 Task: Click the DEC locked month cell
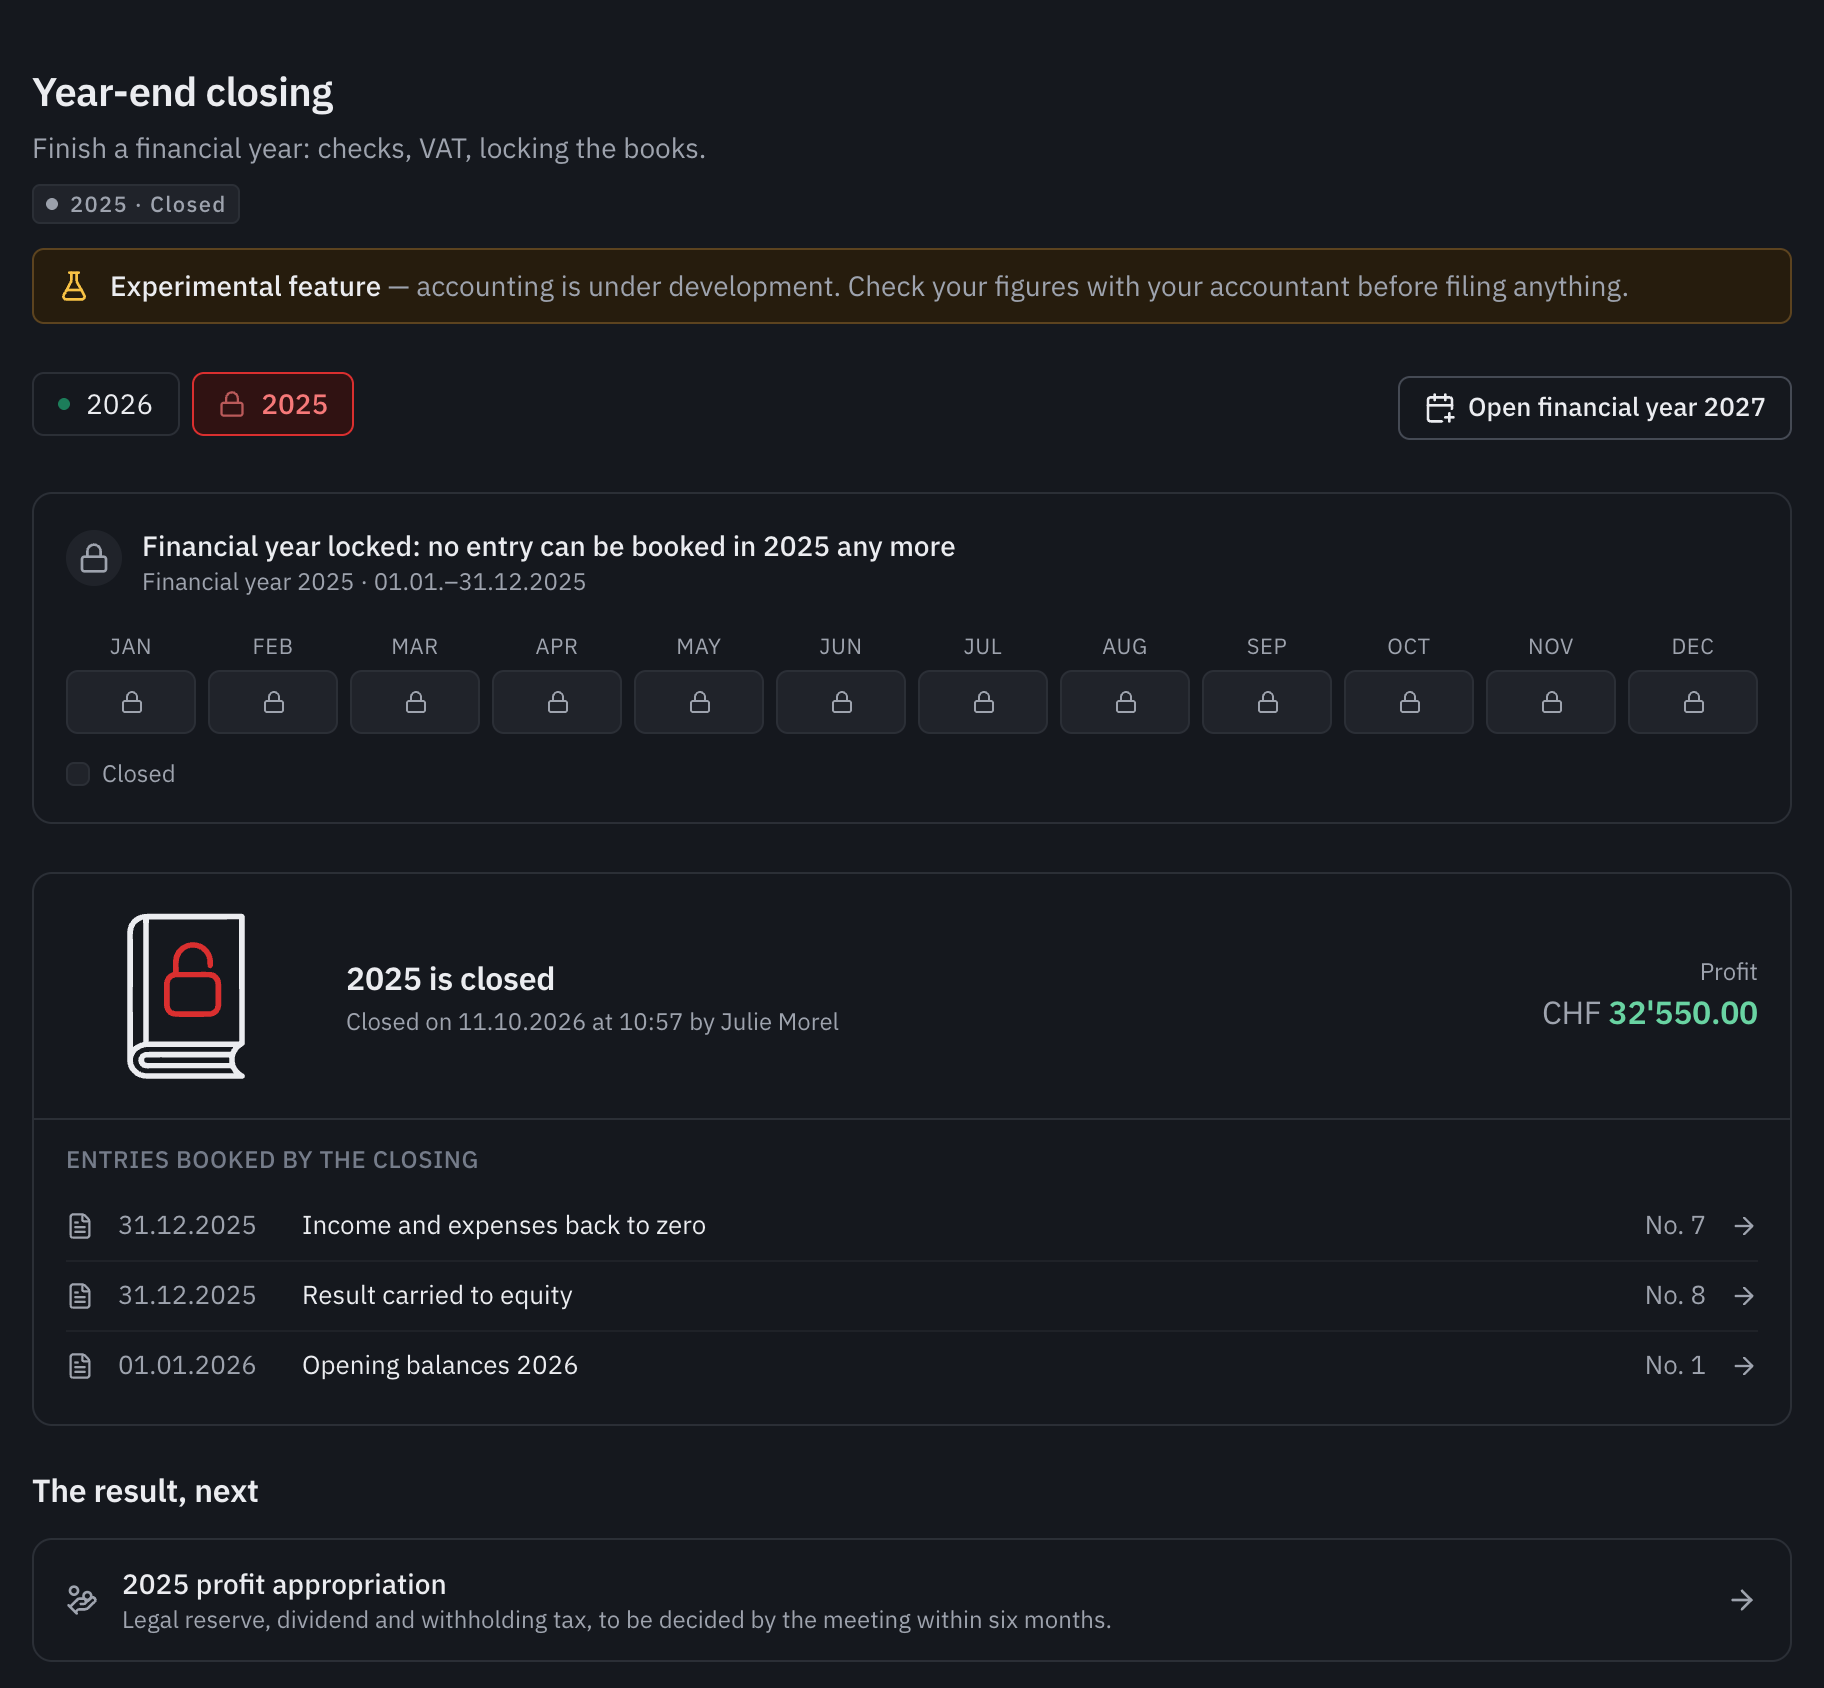(1693, 702)
